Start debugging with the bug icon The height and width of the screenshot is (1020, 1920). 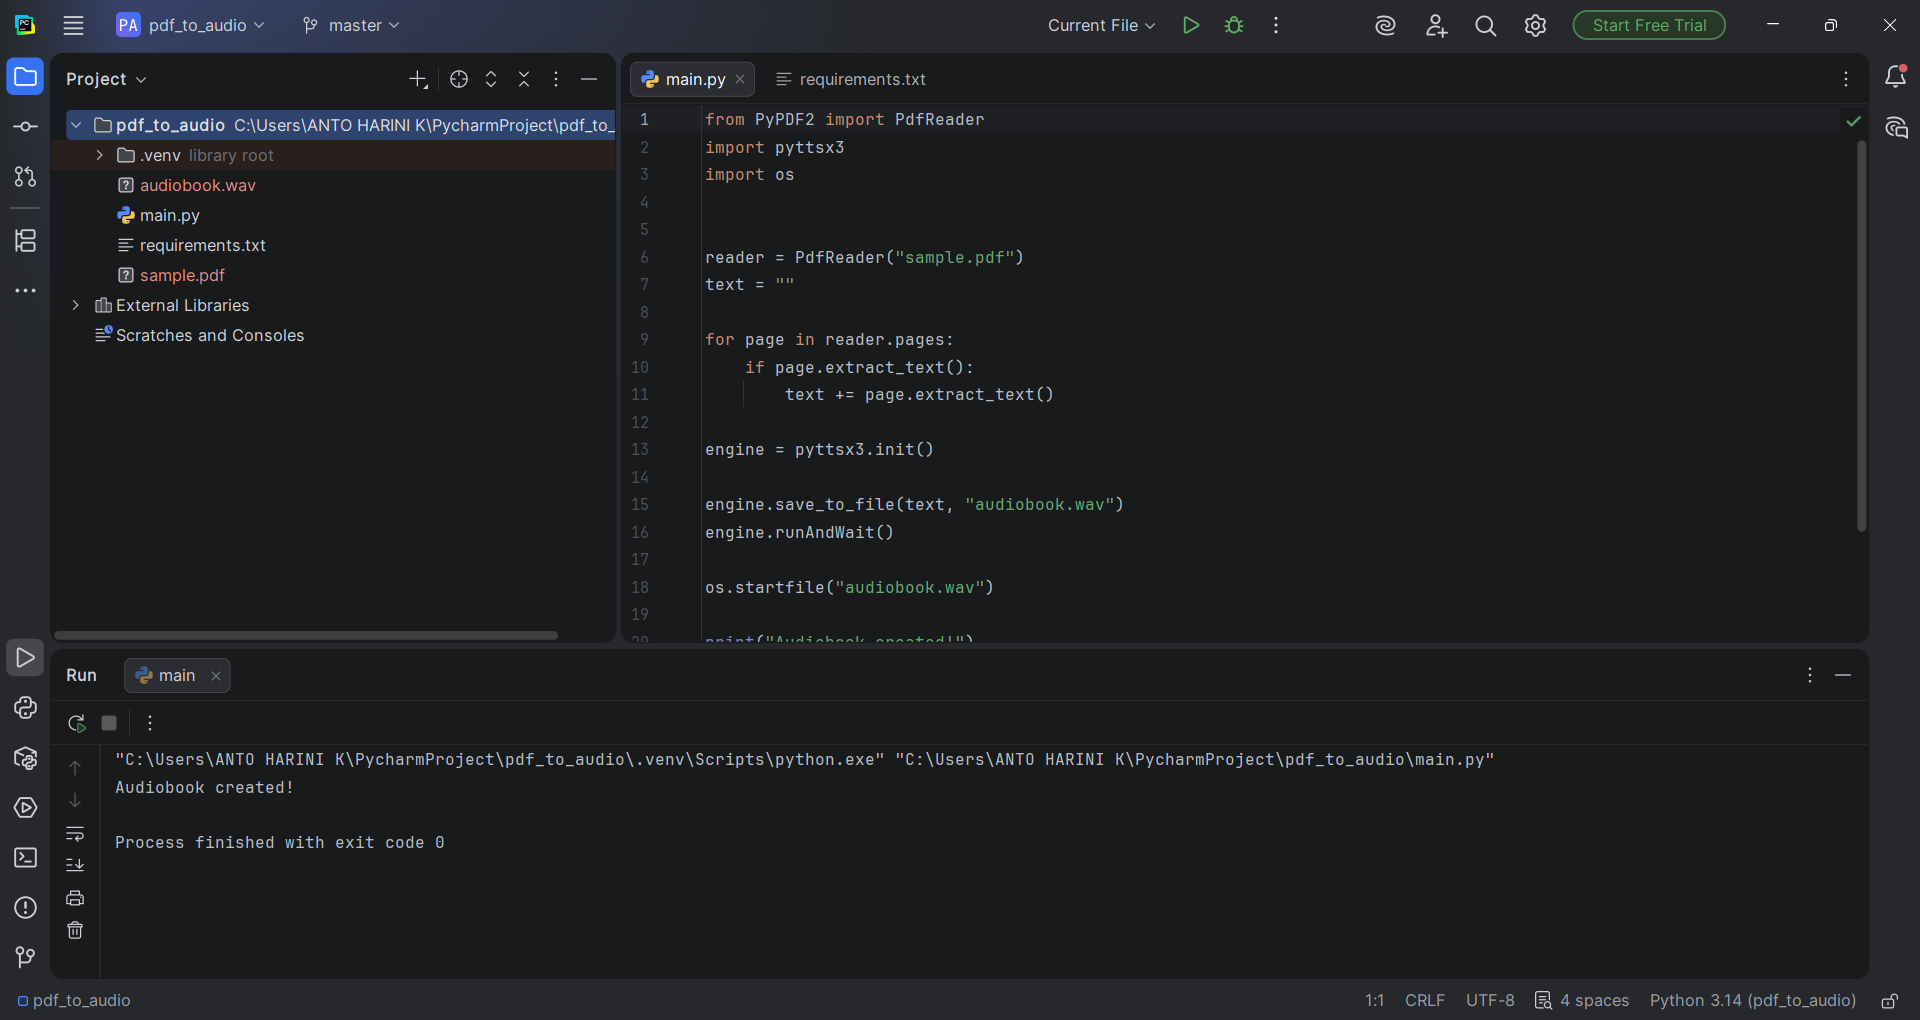(x=1235, y=25)
